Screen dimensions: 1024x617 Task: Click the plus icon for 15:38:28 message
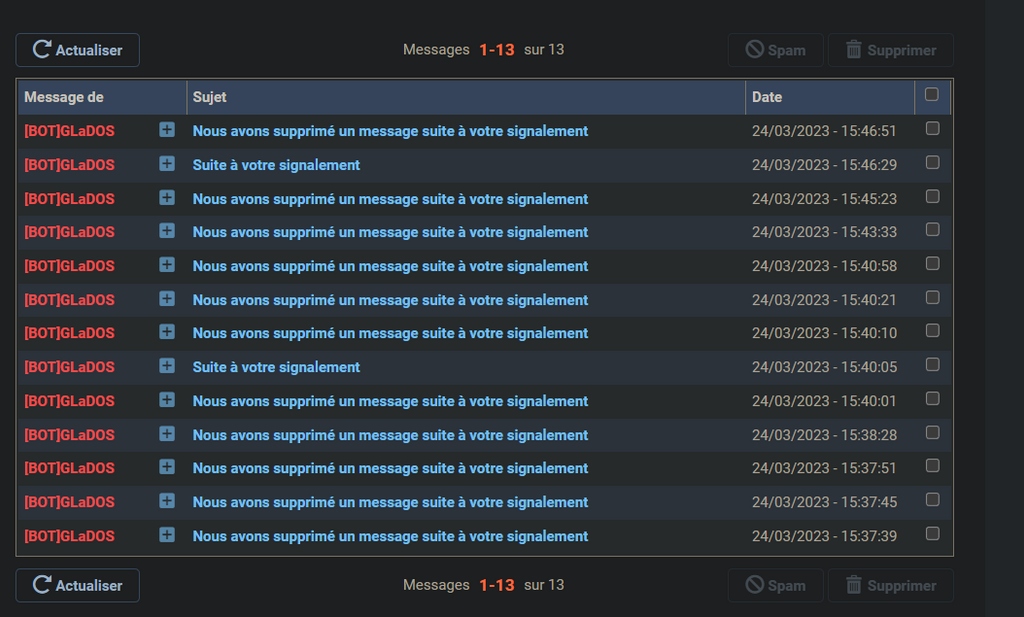[x=167, y=434]
